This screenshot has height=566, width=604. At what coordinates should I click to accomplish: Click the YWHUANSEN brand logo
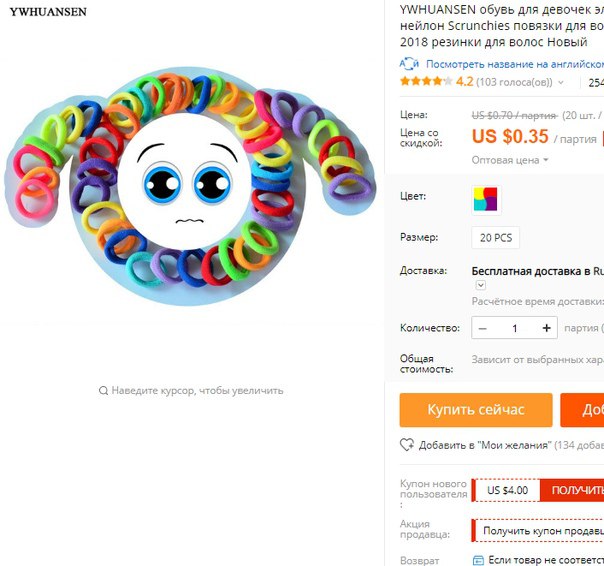click(x=48, y=12)
